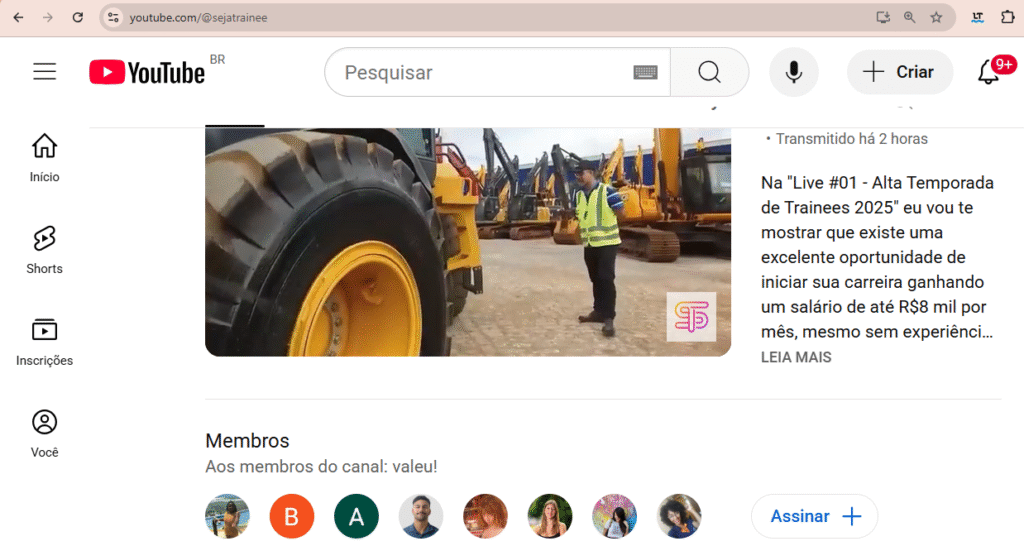
Task: Open the browser extensions puzzle icon
Action: click(x=1008, y=18)
